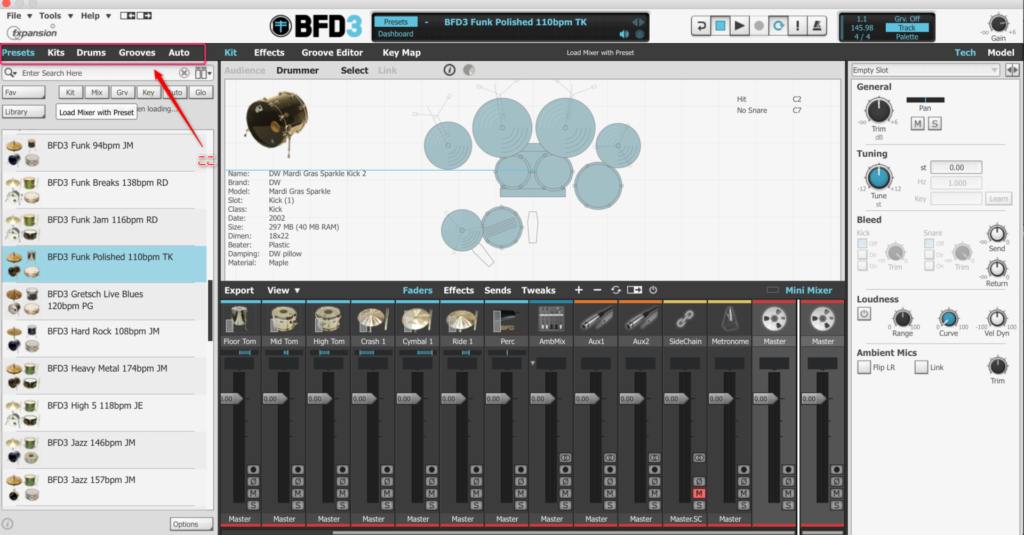Enable the Flip LR checkbox
This screenshot has height=535, width=1024.
(864, 367)
